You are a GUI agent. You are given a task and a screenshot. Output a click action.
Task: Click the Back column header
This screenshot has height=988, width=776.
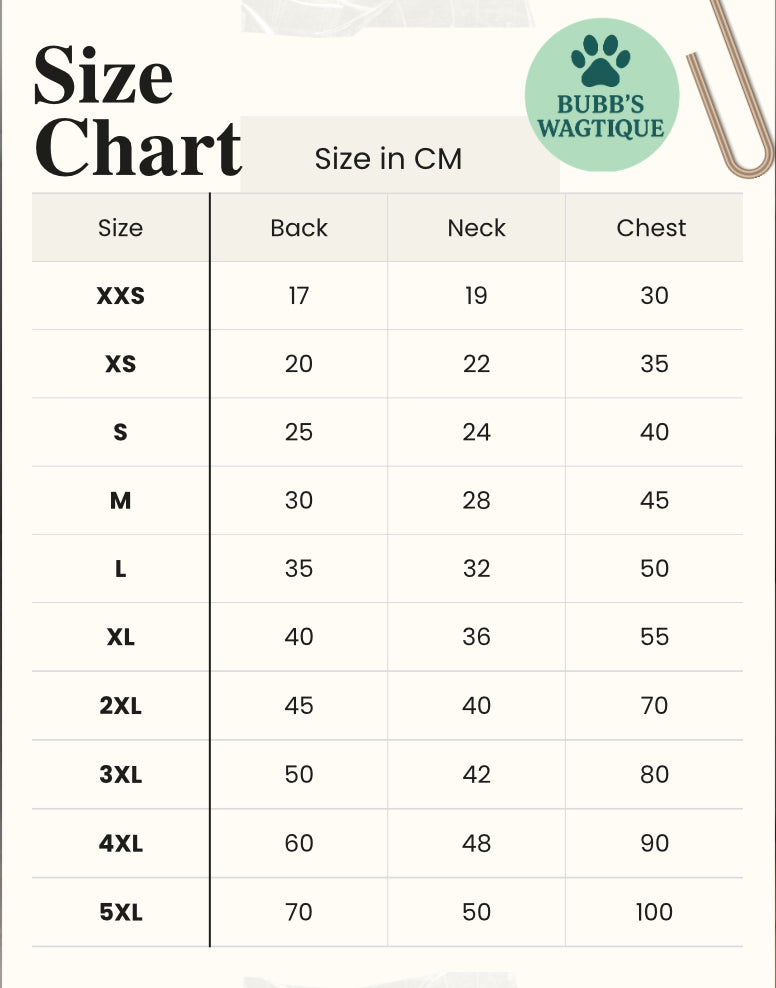pos(299,228)
